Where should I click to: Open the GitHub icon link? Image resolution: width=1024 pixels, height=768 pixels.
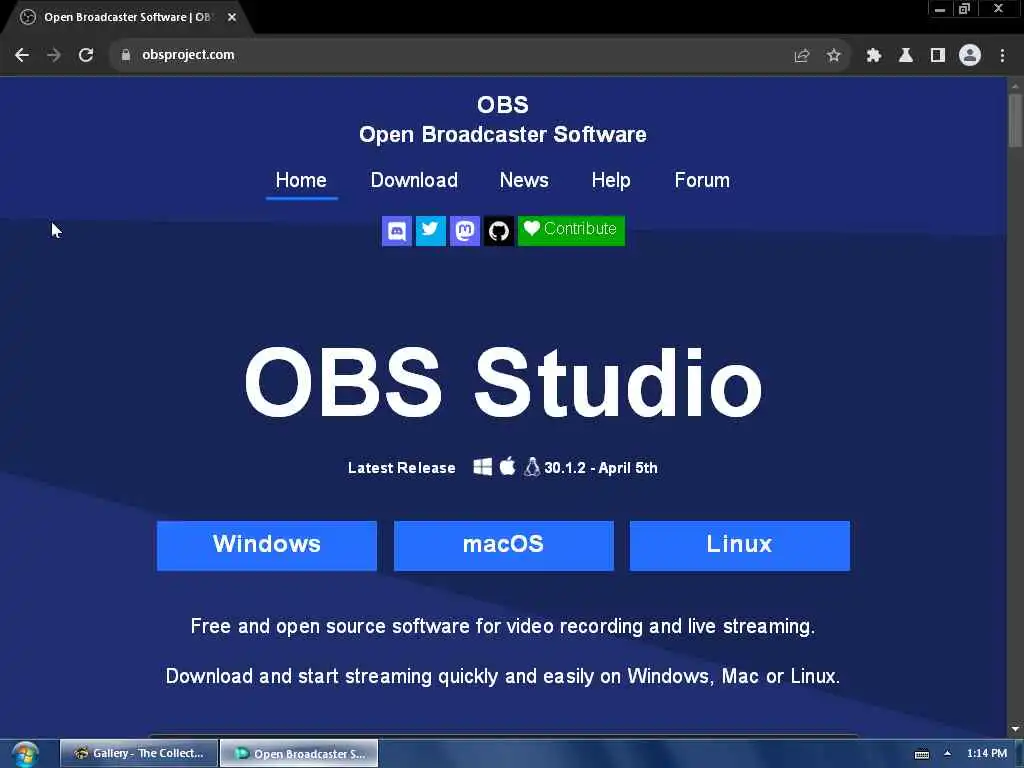click(499, 231)
